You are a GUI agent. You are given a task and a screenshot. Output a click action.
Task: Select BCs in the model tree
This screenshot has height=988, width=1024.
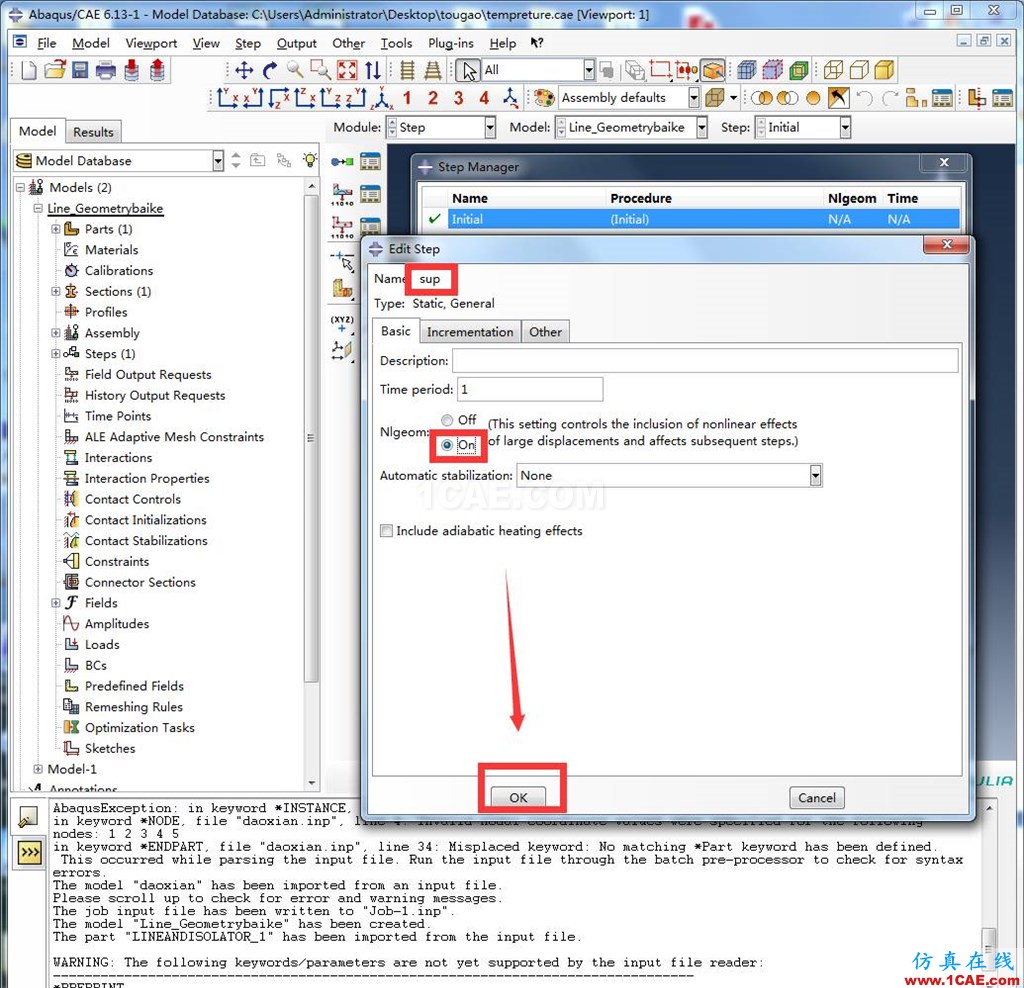click(95, 665)
